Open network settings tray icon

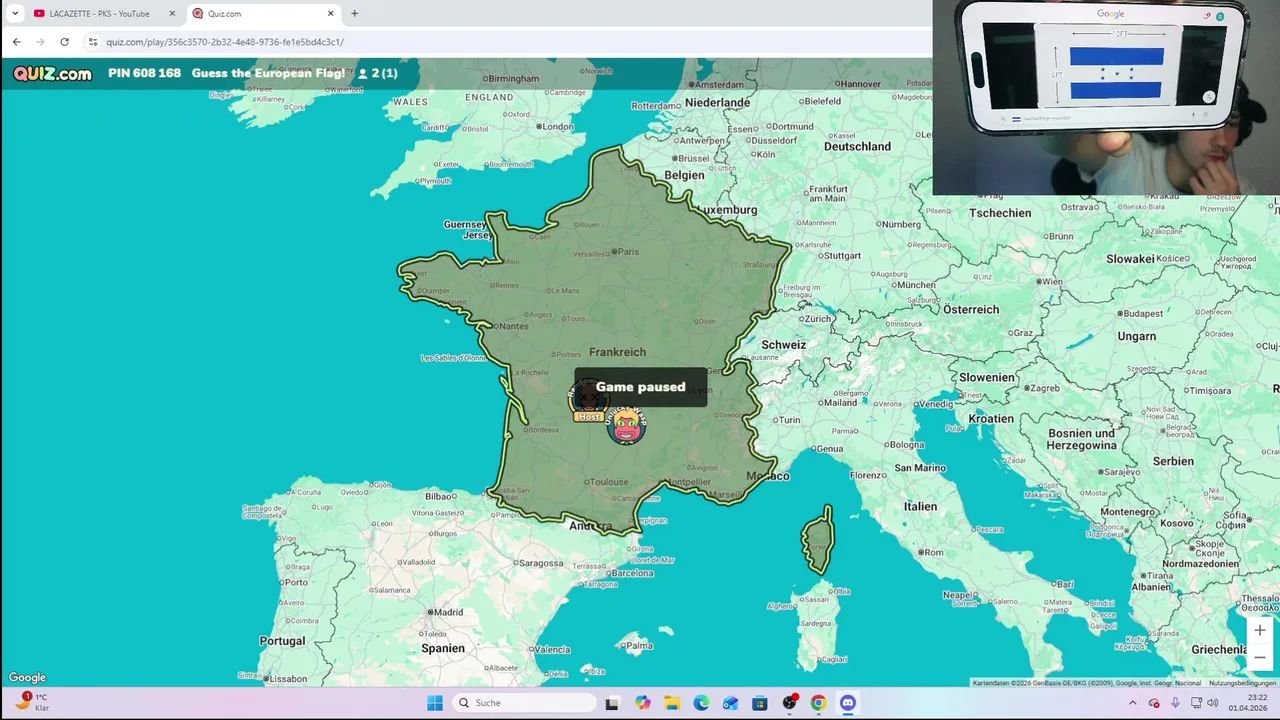click(1196, 703)
